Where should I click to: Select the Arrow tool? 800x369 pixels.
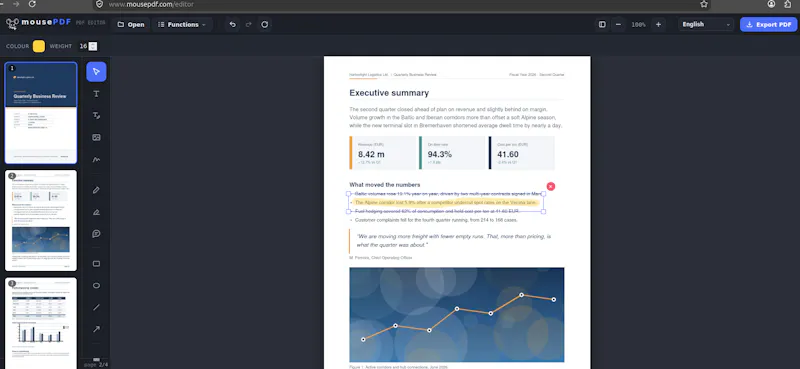click(96, 329)
